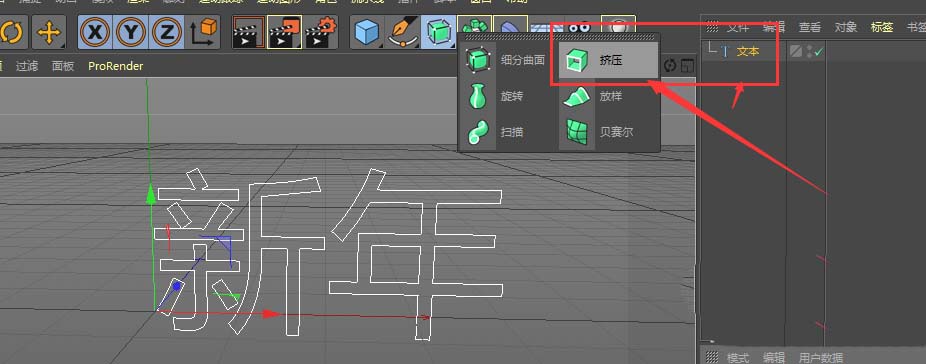
Task: Choose the Spline Pen tool
Action: pyautogui.click(x=402, y=32)
